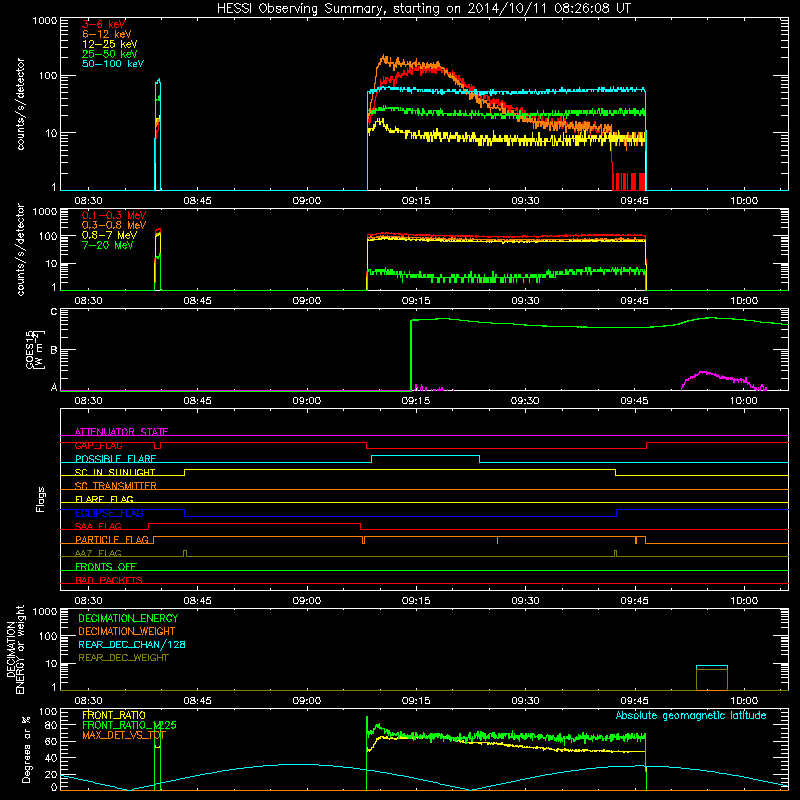Select the ECLIPSE_FLAG label
Screen dimensions: 800x800
pos(109,513)
